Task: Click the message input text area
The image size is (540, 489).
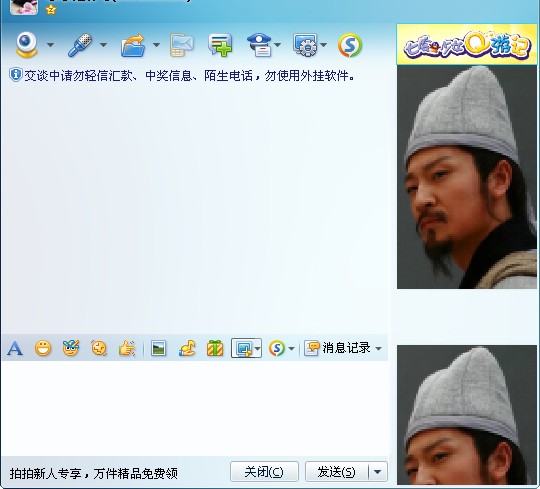Action: coord(195,408)
